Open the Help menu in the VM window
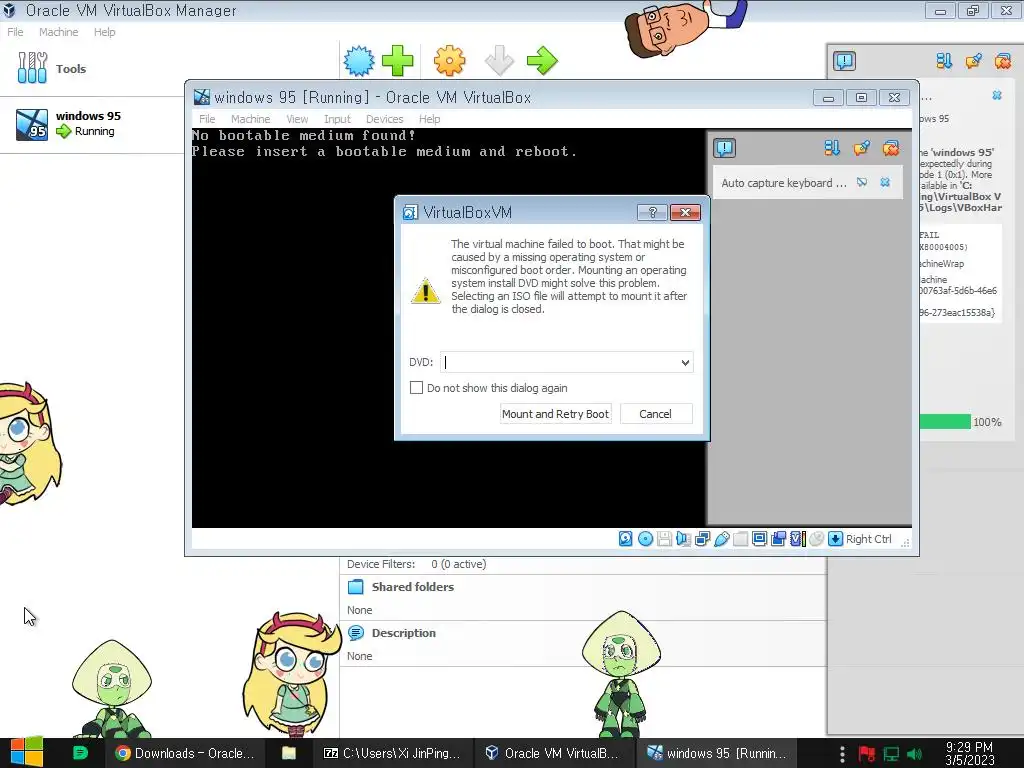Screen dimensions: 1024x768 point(429,119)
